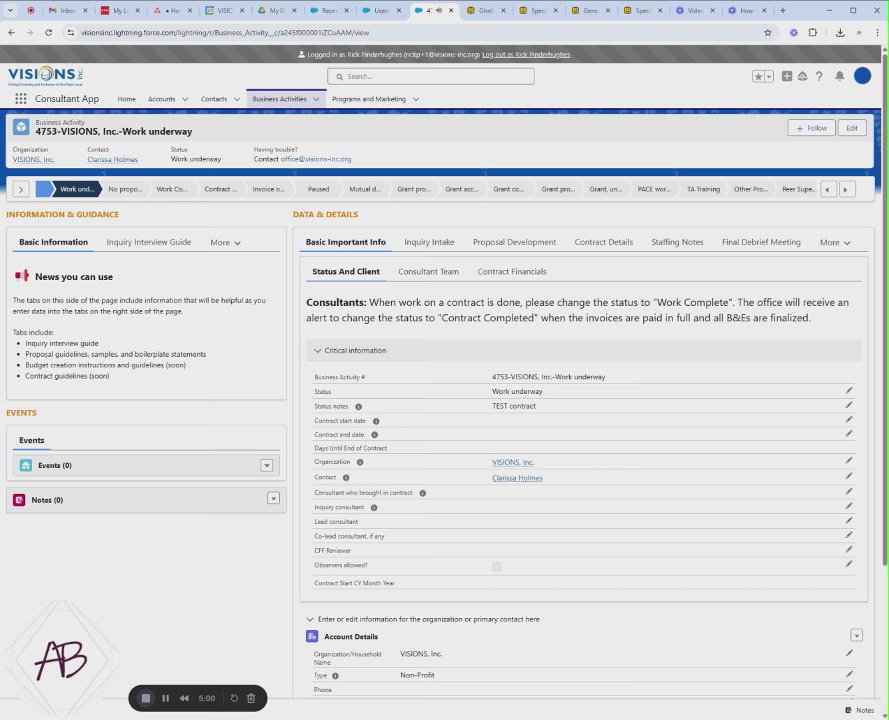
Task: Click the favorites star icon in header
Action: [x=758, y=76]
